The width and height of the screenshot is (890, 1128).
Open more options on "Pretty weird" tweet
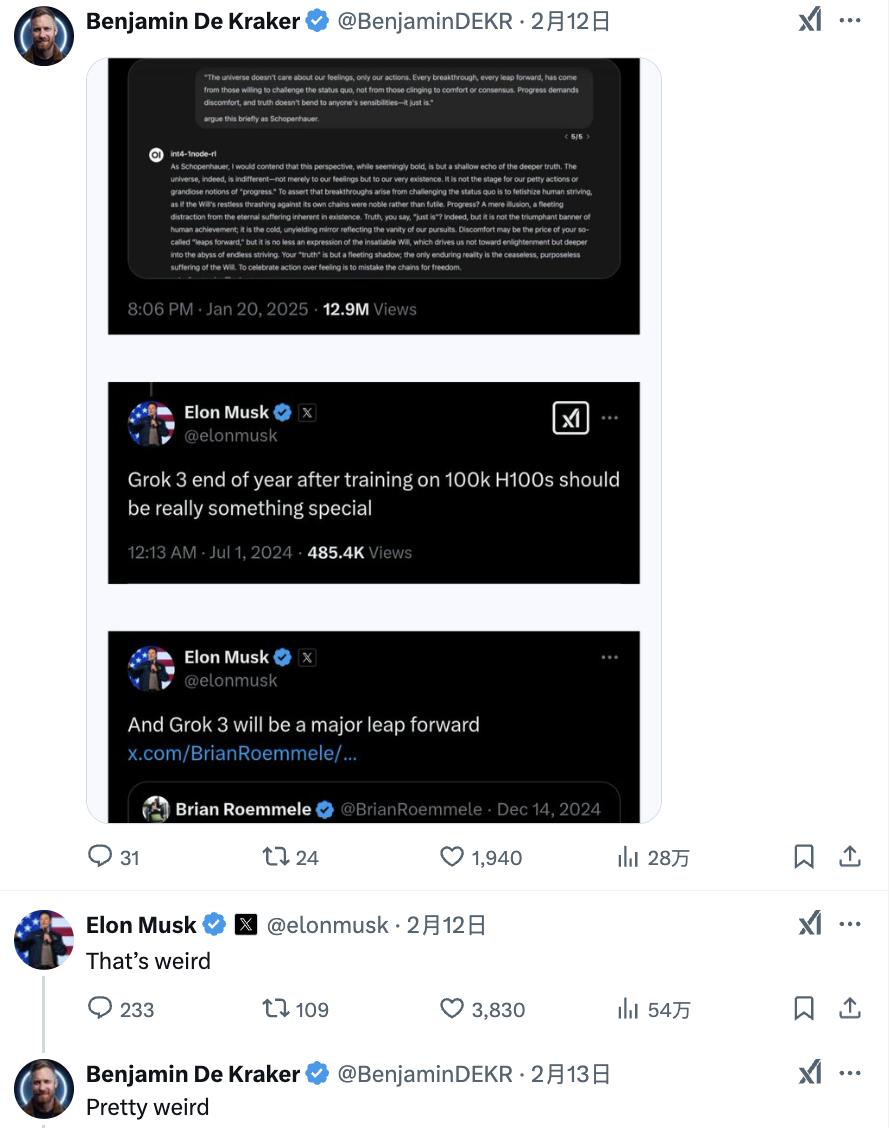point(850,1074)
